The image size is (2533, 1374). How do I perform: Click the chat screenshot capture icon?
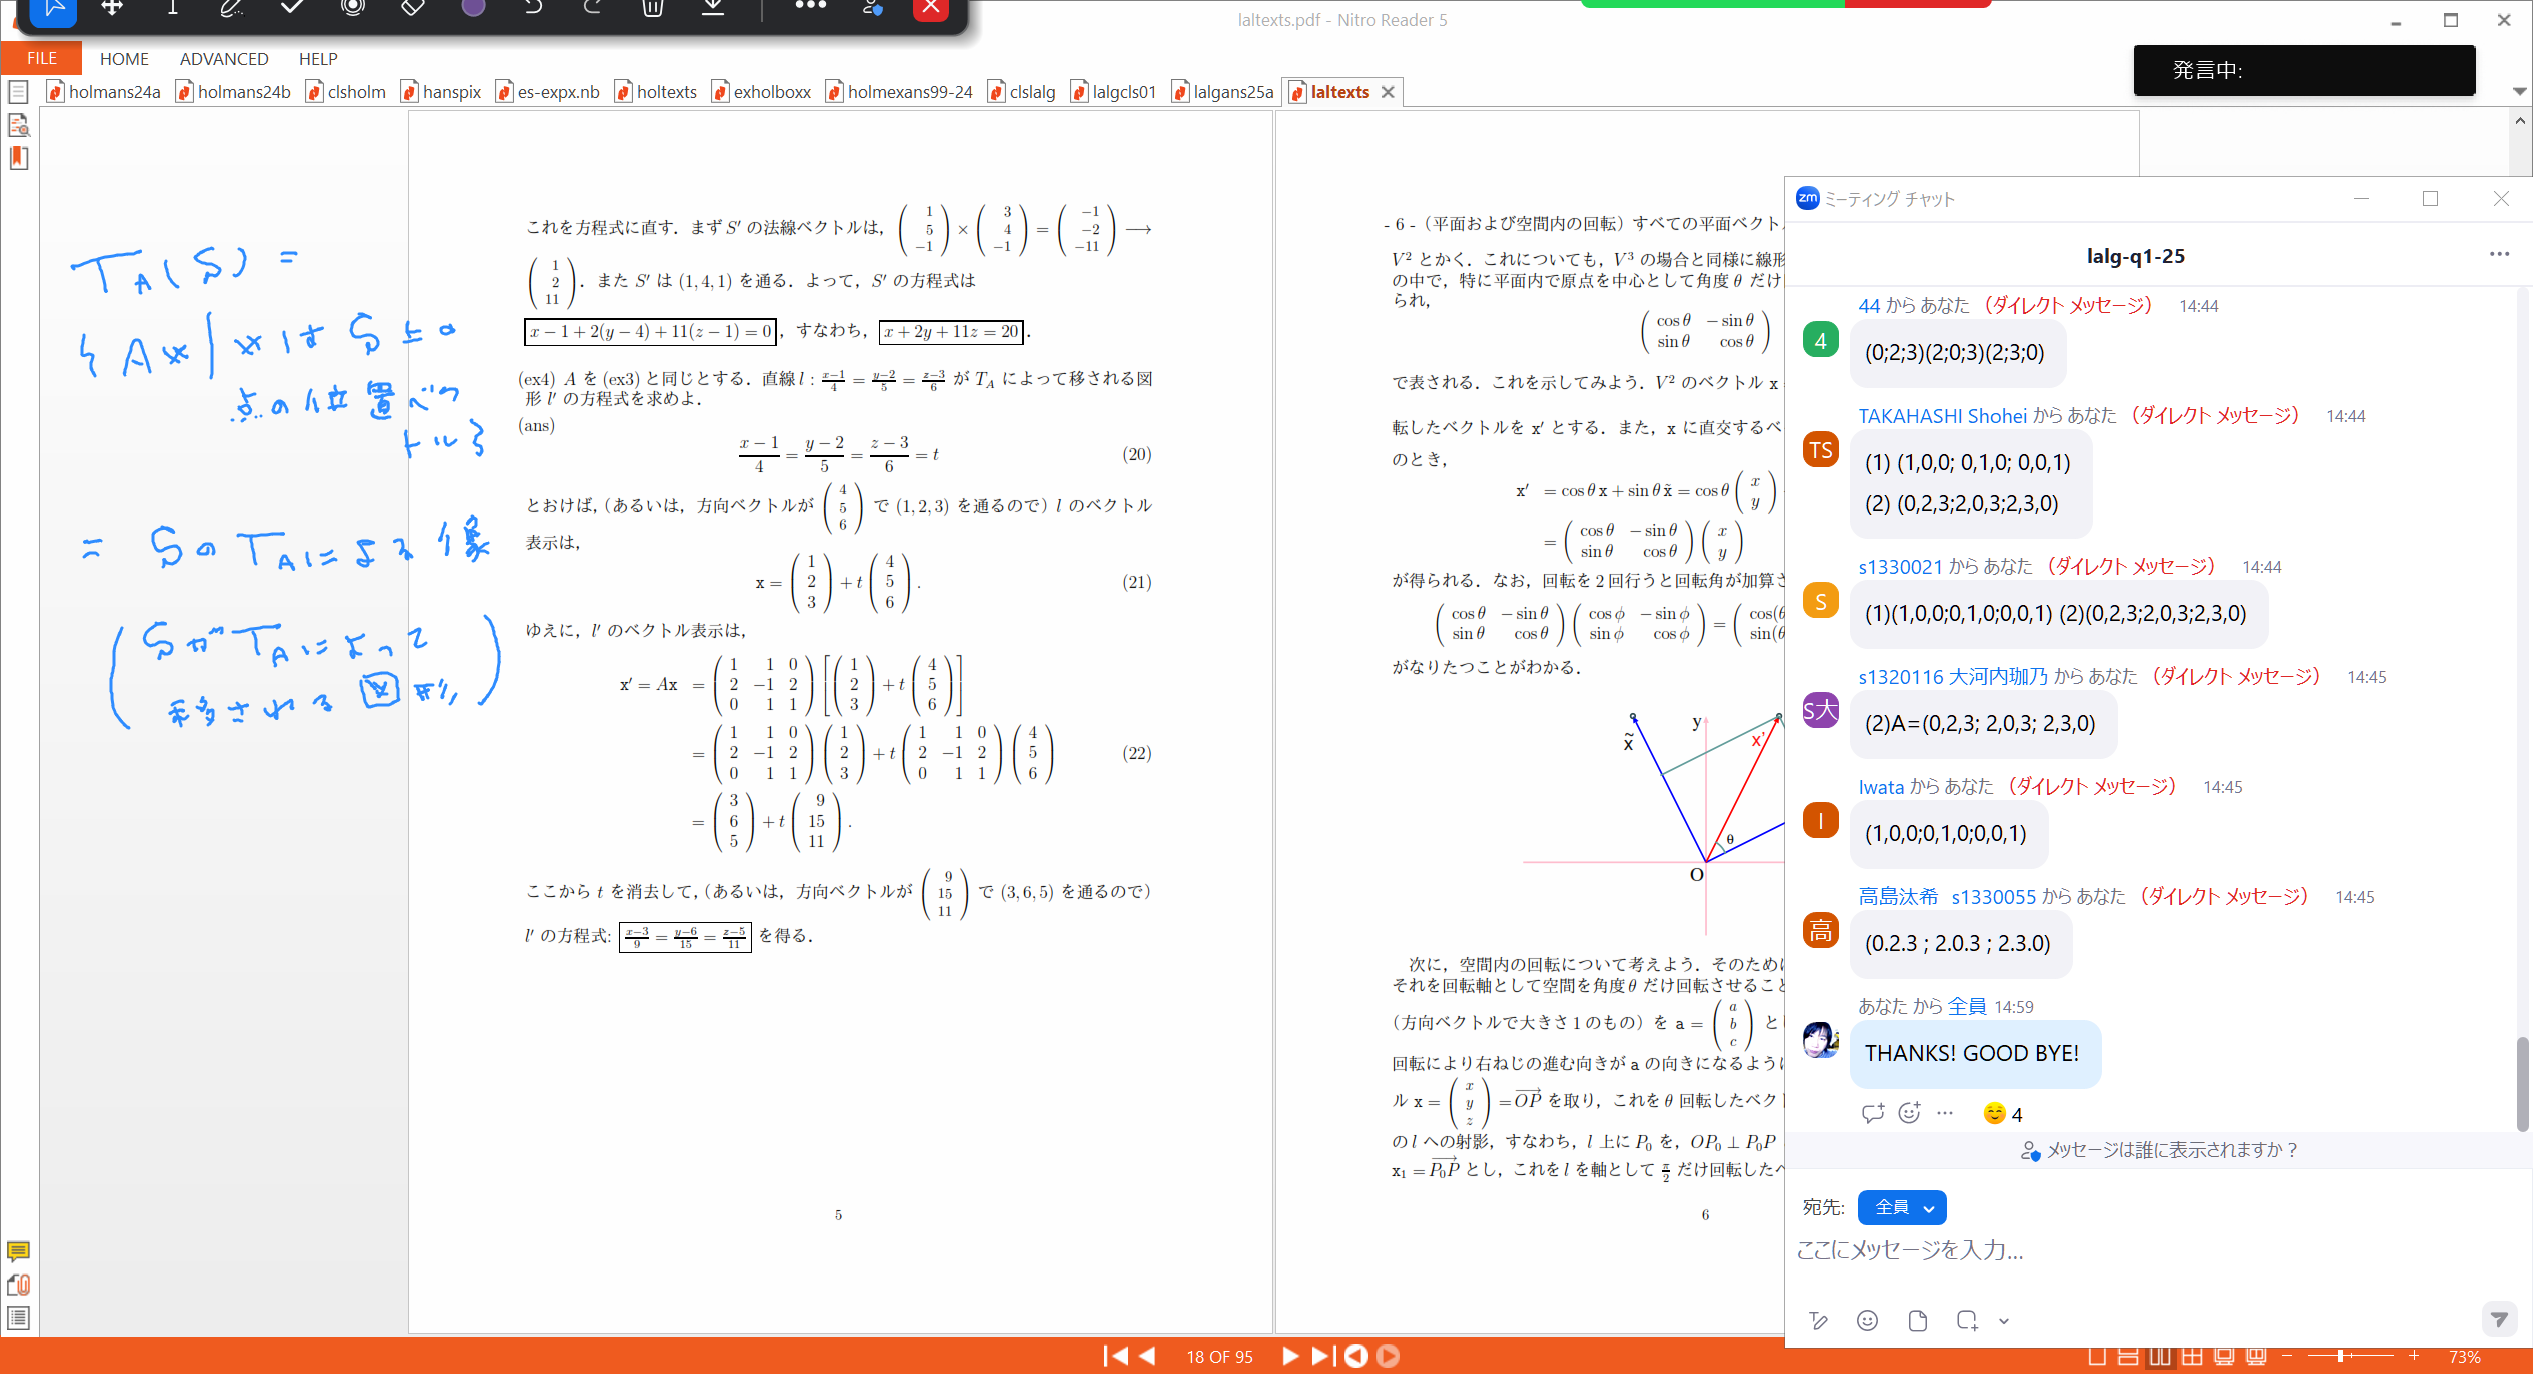1966,1321
